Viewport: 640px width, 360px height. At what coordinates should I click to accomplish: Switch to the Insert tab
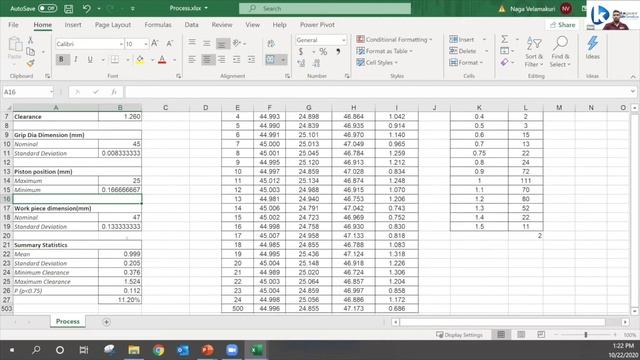[x=73, y=25]
